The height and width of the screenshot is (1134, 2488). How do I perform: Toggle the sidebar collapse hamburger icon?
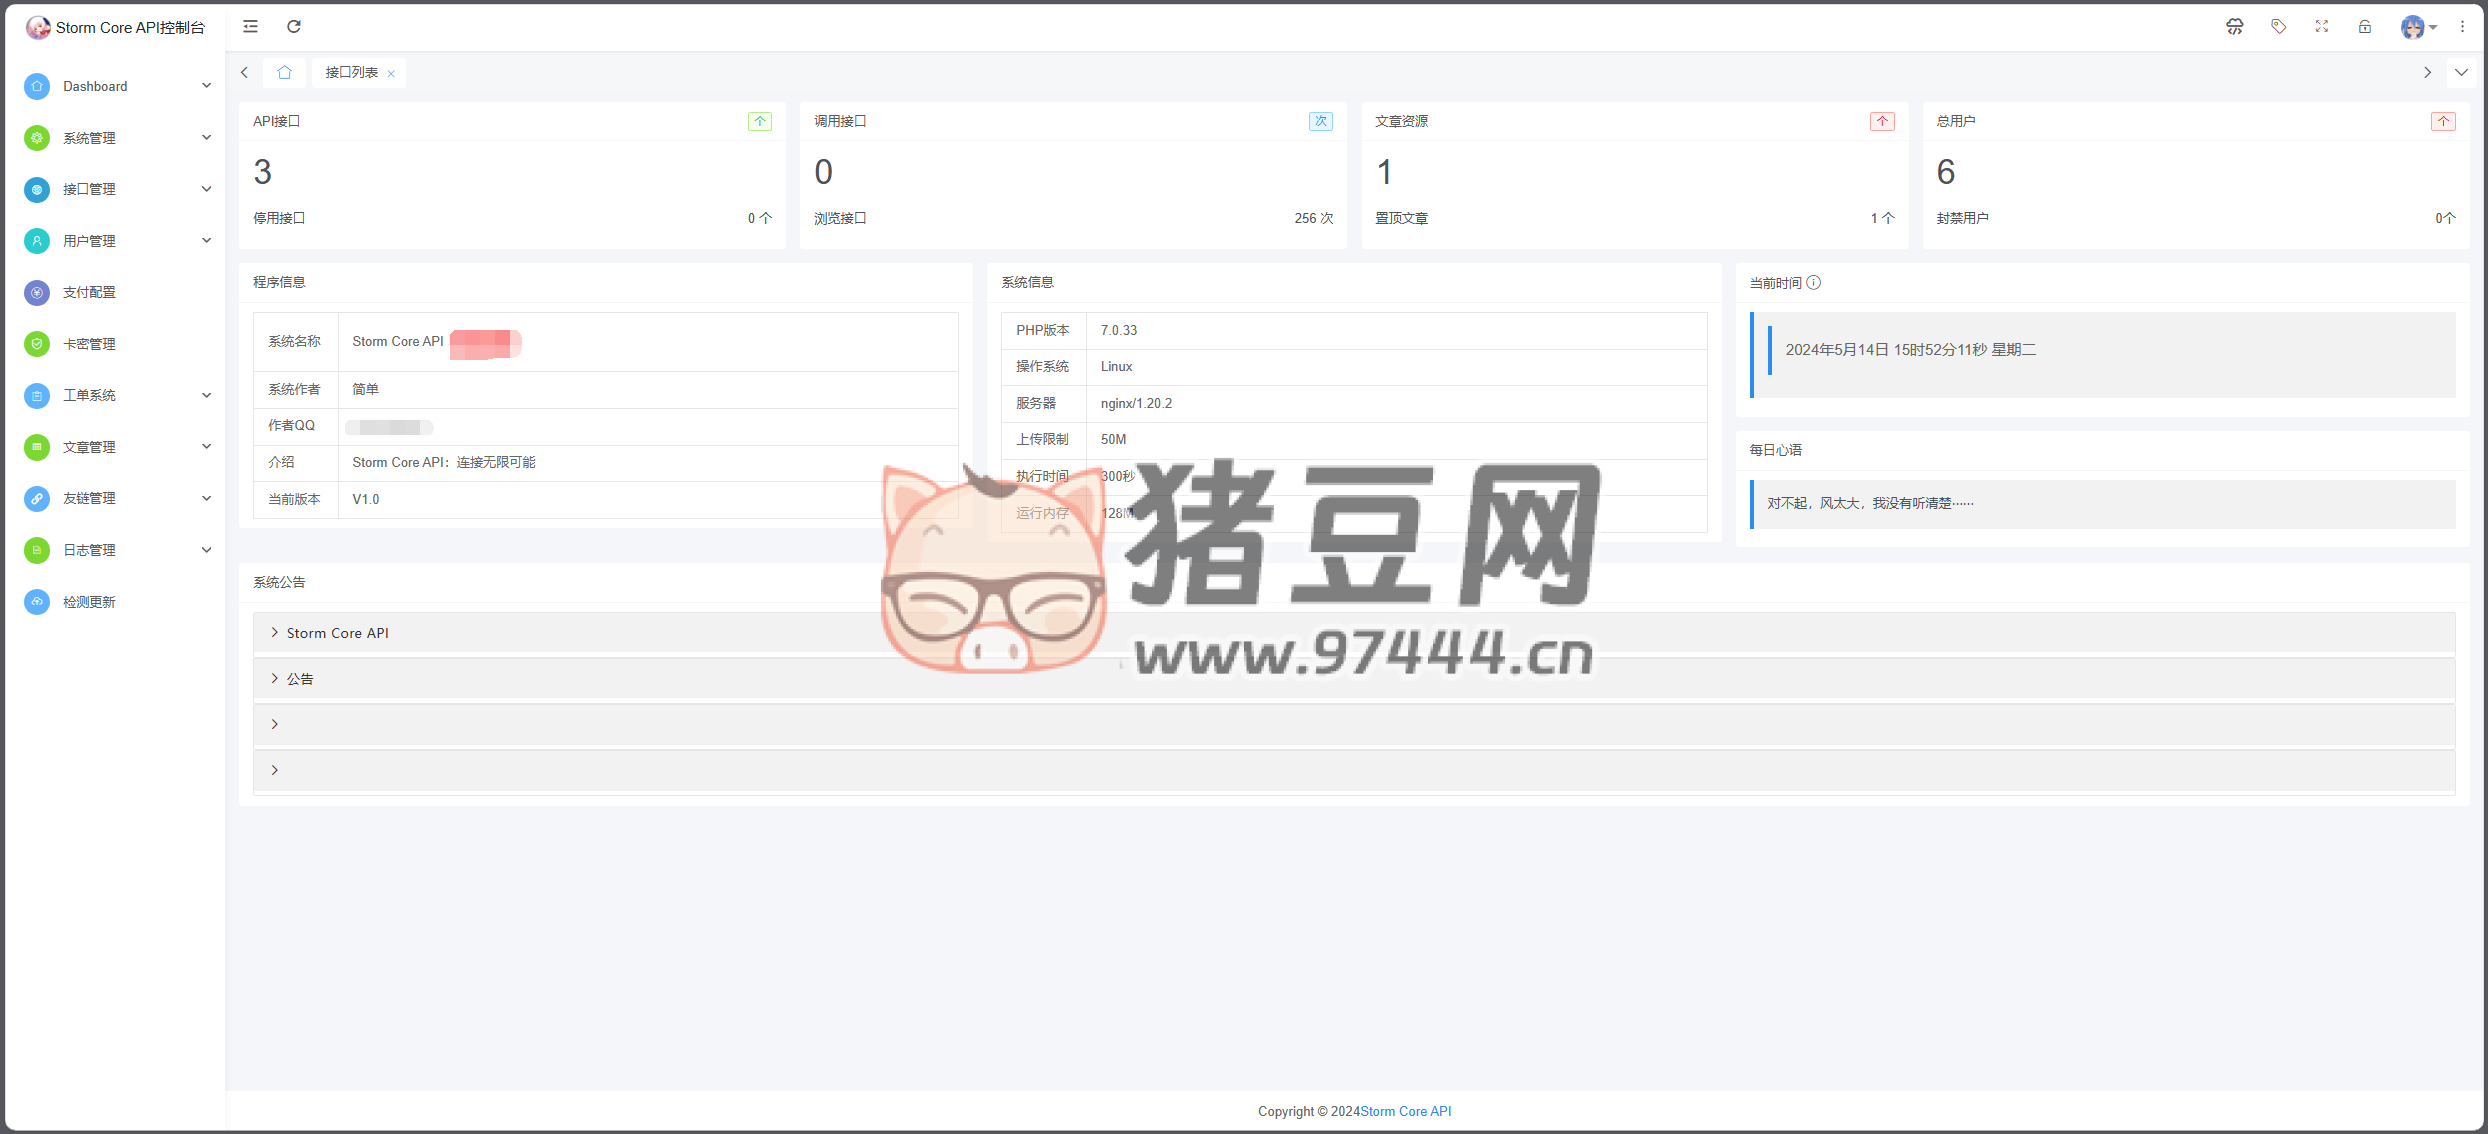(250, 27)
